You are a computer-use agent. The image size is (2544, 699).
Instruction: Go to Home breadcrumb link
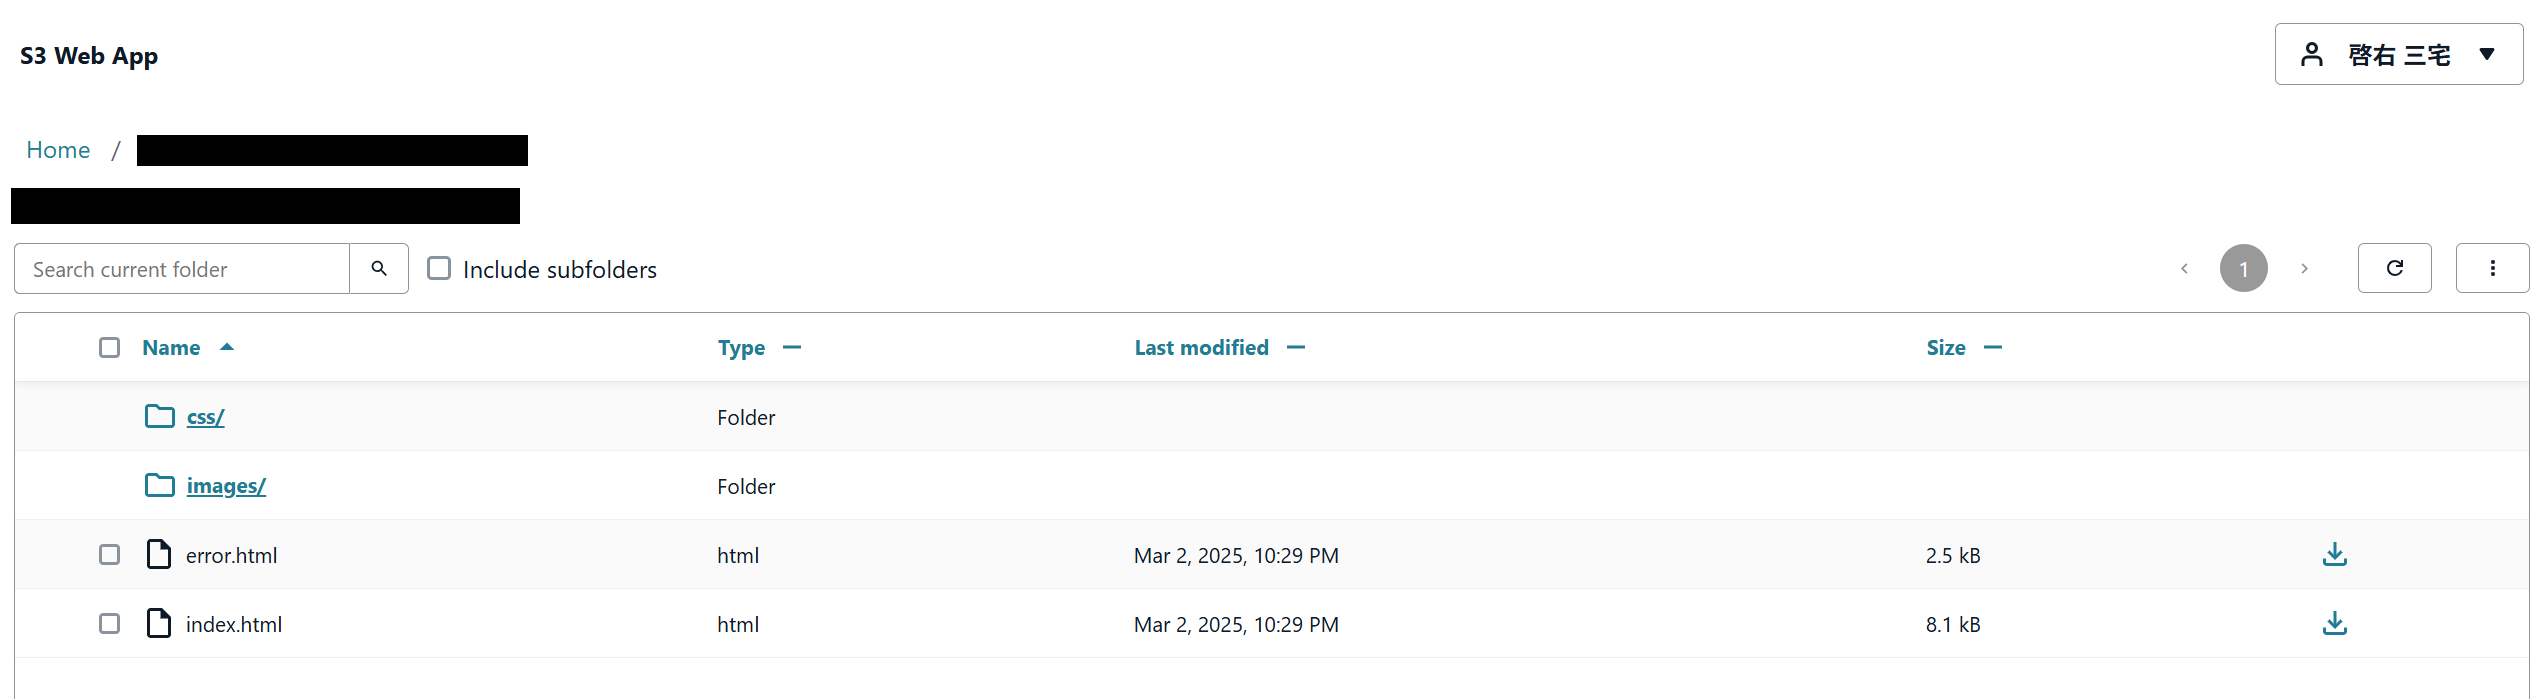coord(58,150)
